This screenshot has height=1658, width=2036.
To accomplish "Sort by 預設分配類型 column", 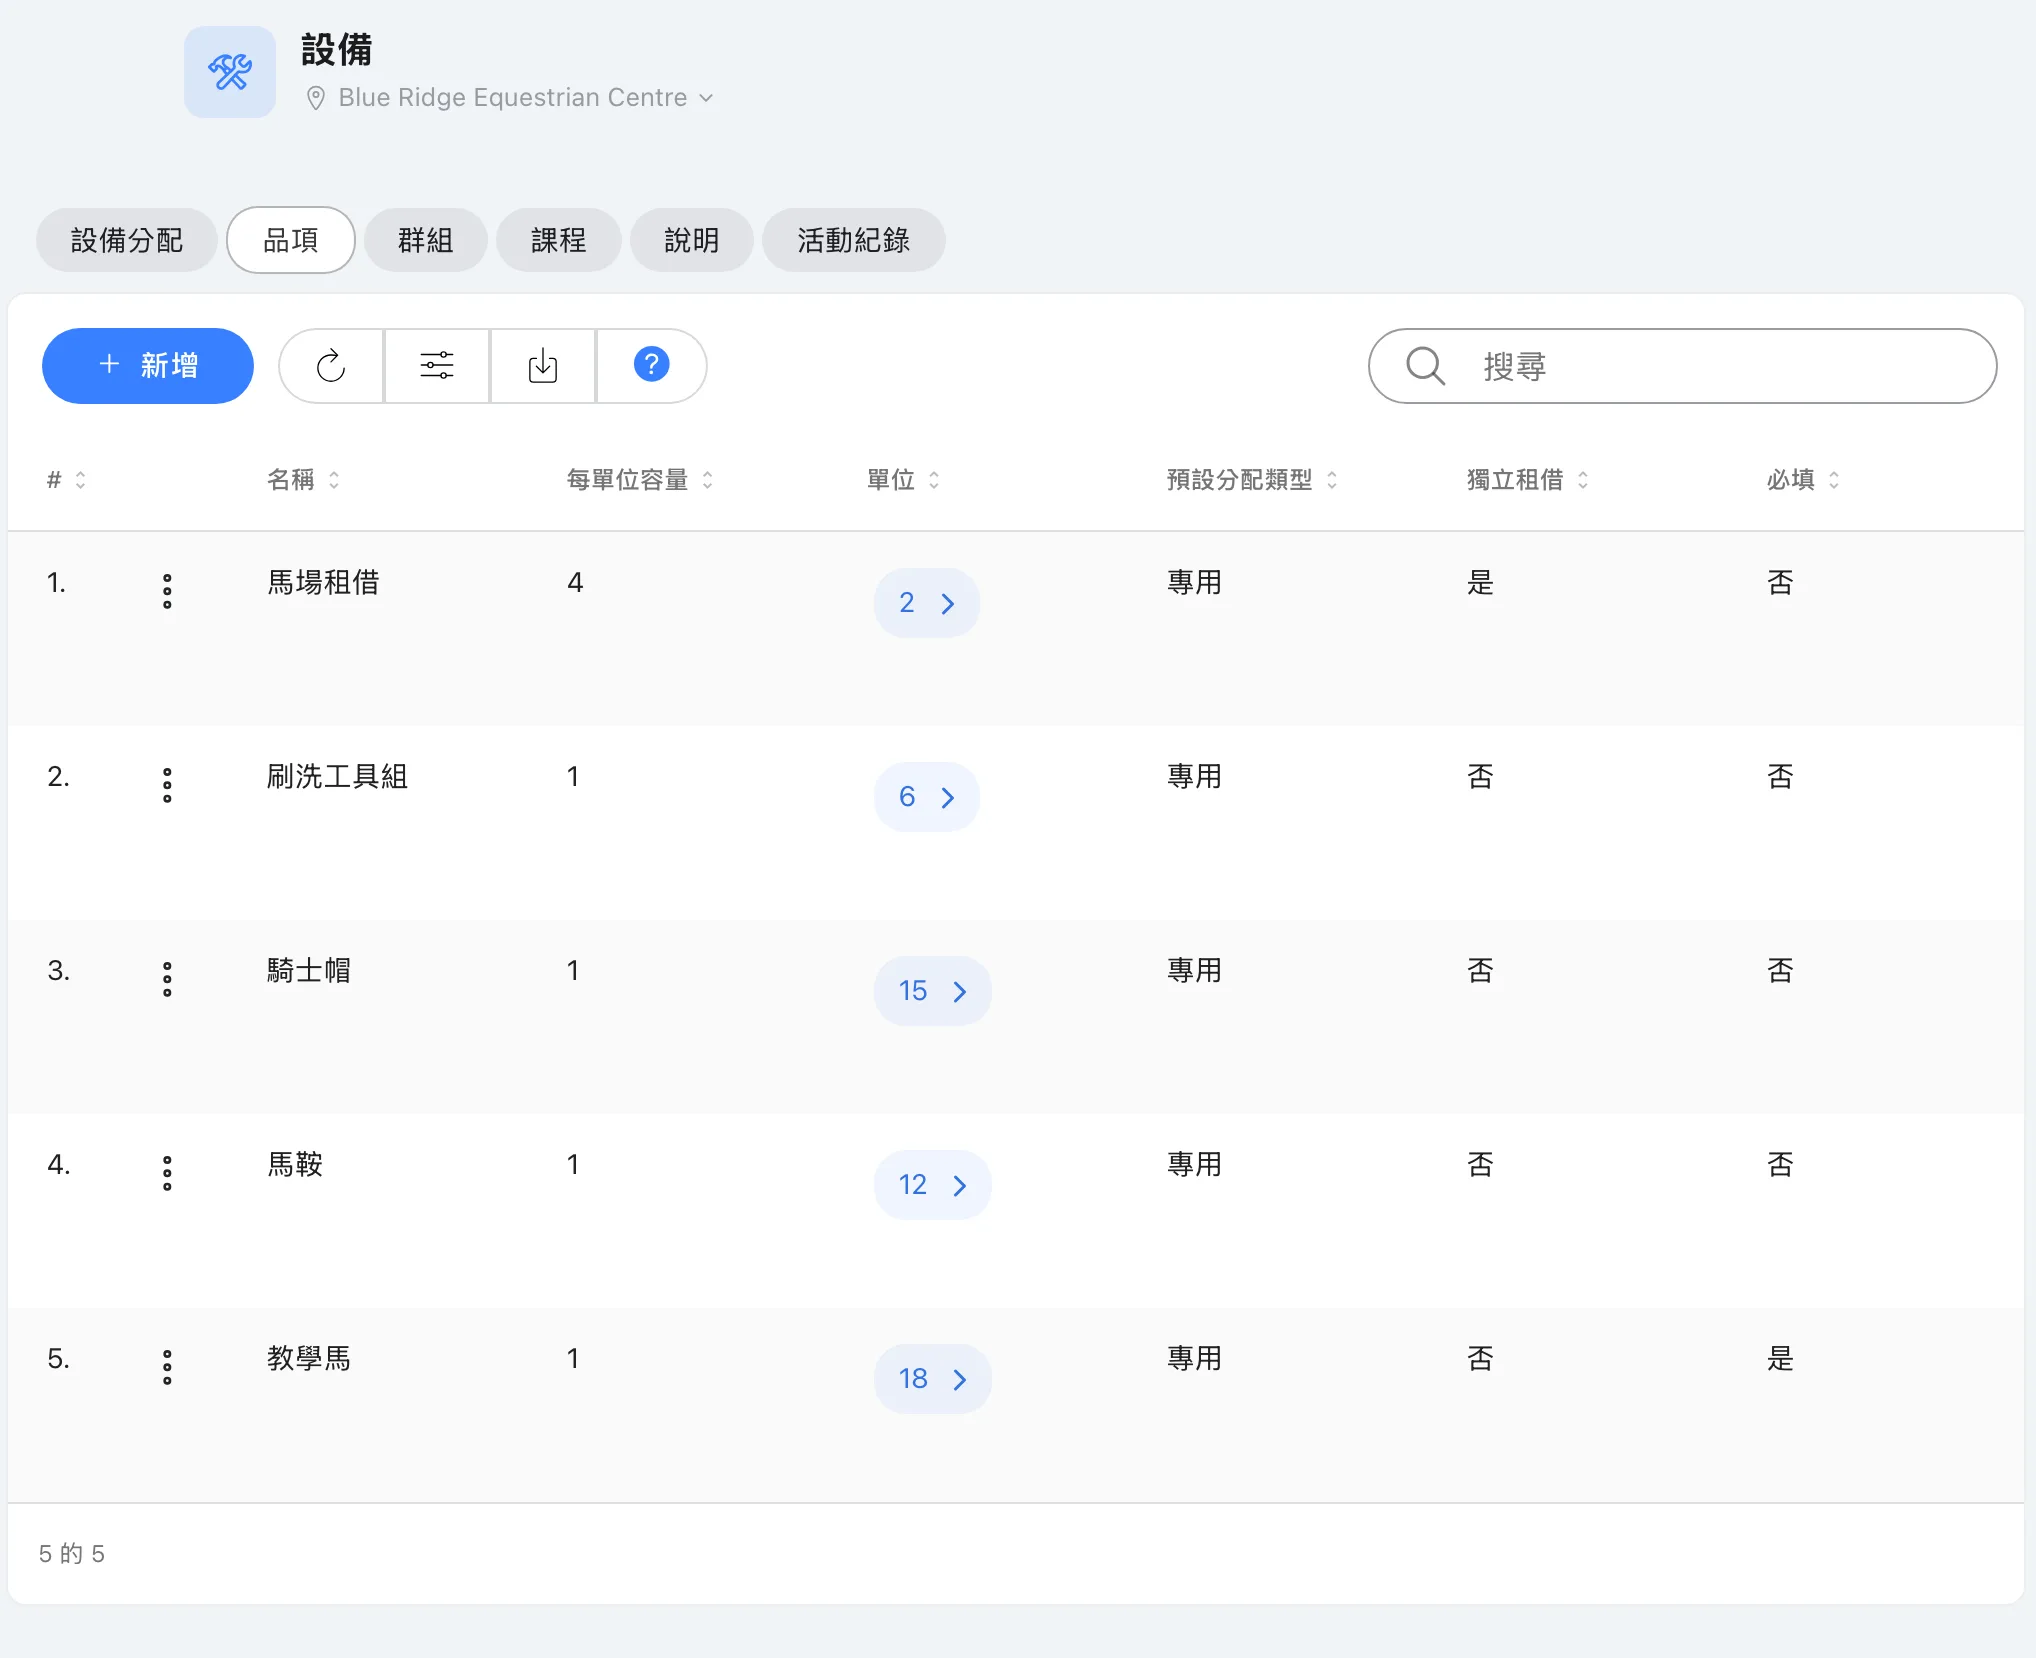I will pyautogui.click(x=1252, y=480).
